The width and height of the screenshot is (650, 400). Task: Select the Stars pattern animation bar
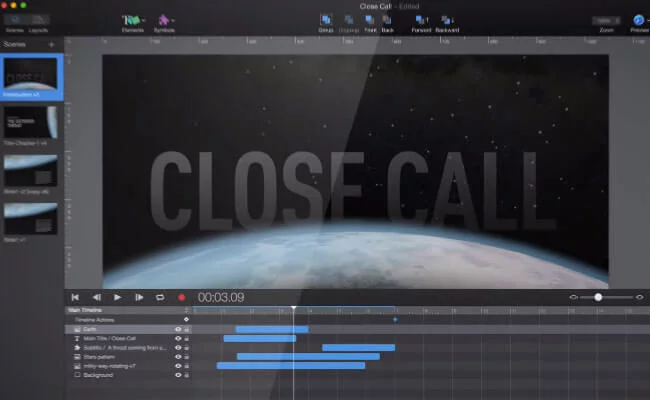coord(308,357)
